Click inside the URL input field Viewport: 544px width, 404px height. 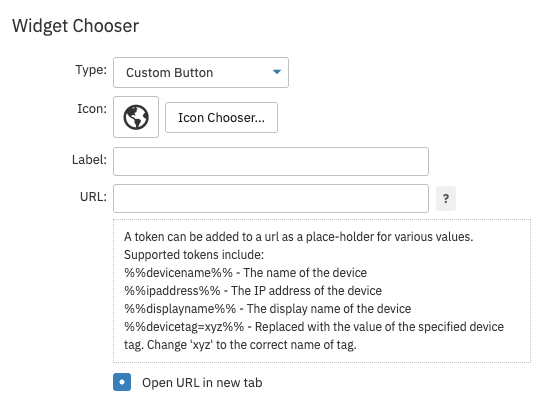click(271, 199)
